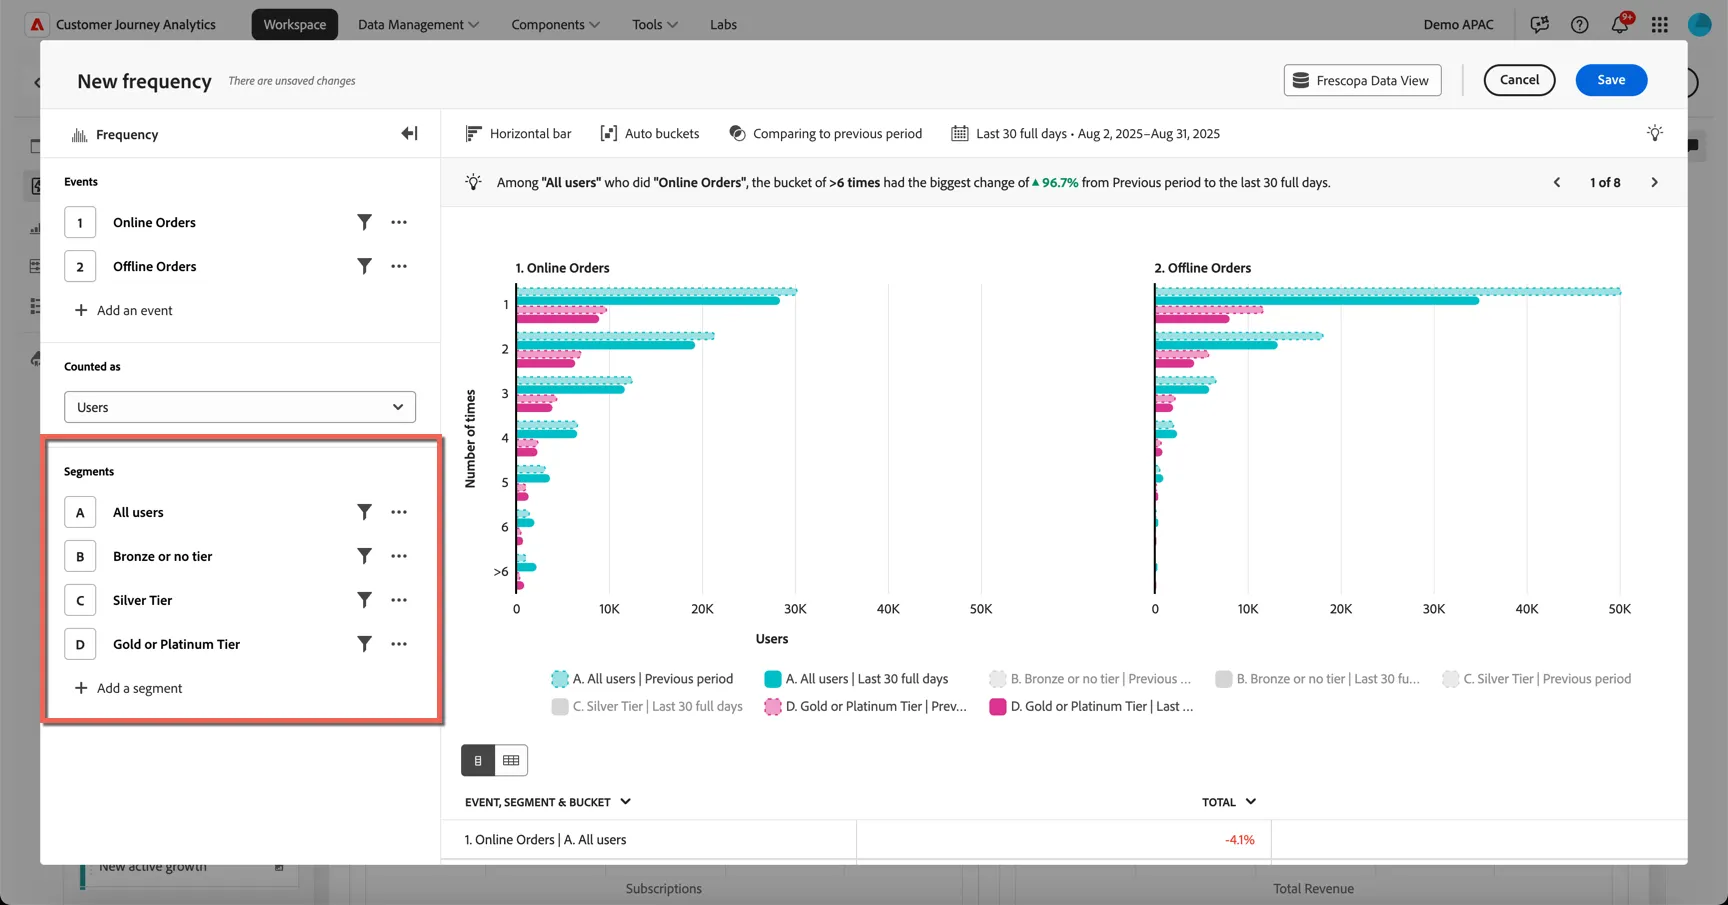Toggle legend C. Silver Tier Last 30 full days
The height and width of the screenshot is (905, 1728).
[x=647, y=706]
